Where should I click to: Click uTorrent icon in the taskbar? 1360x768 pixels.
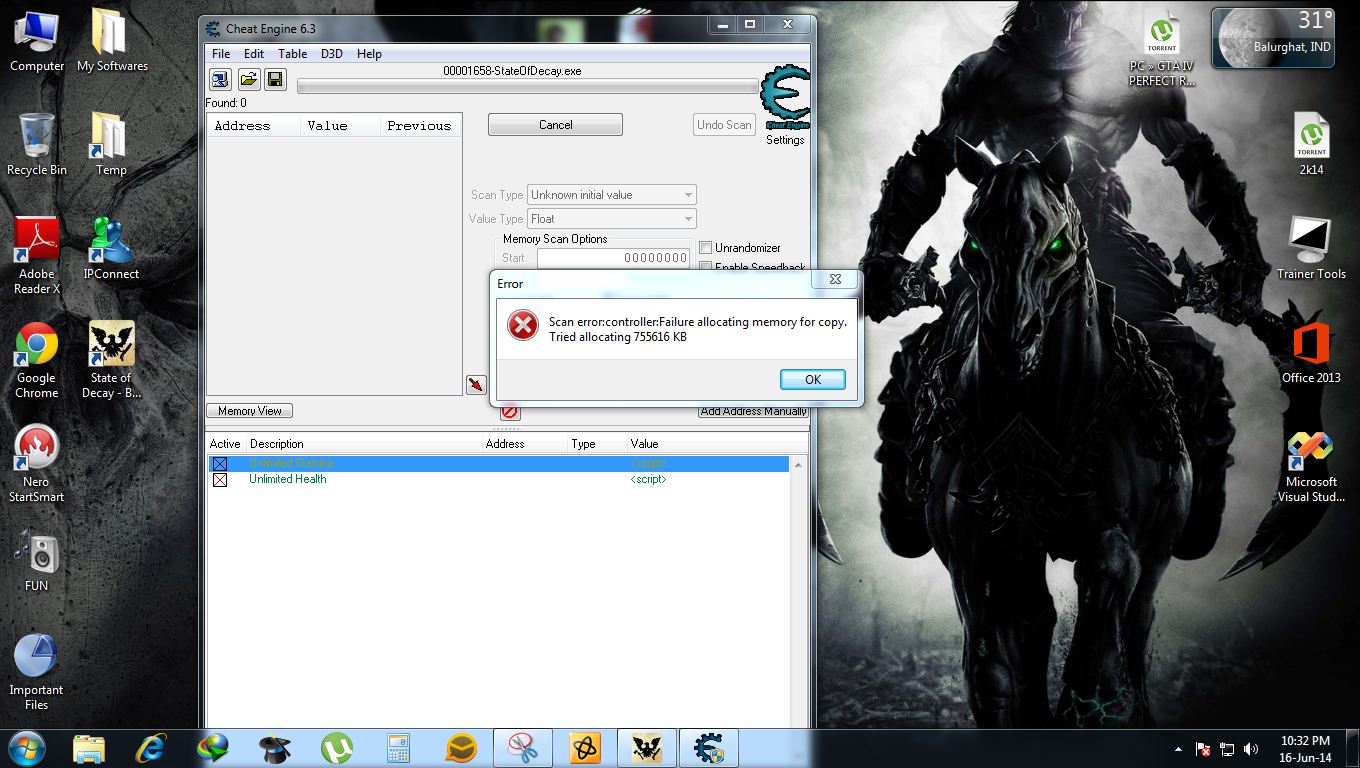pyautogui.click(x=337, y=747)
